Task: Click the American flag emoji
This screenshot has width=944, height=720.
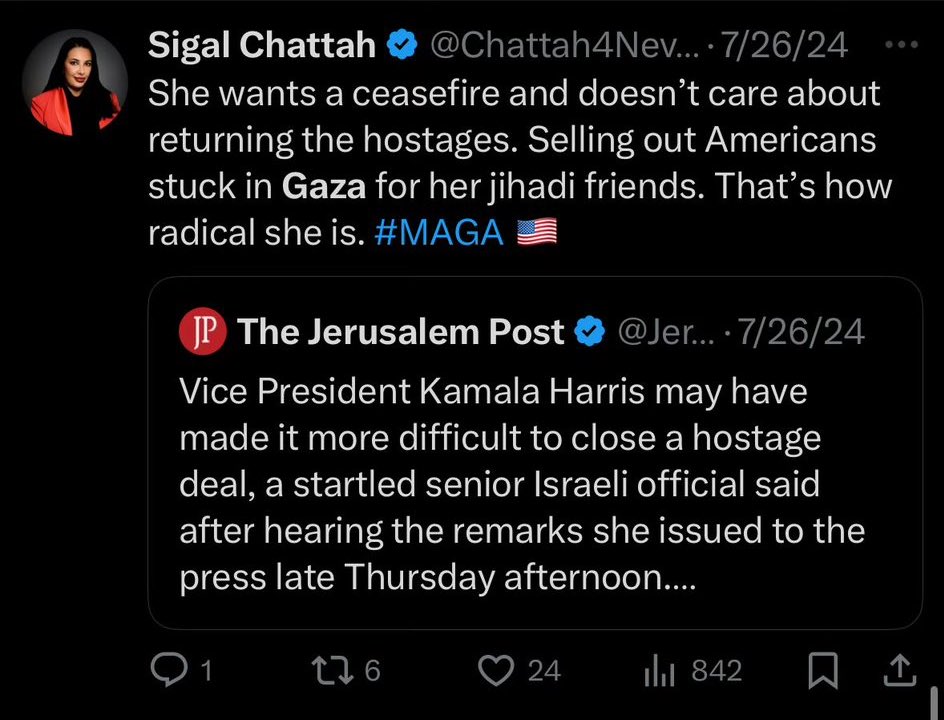Action: coord(536,233)
